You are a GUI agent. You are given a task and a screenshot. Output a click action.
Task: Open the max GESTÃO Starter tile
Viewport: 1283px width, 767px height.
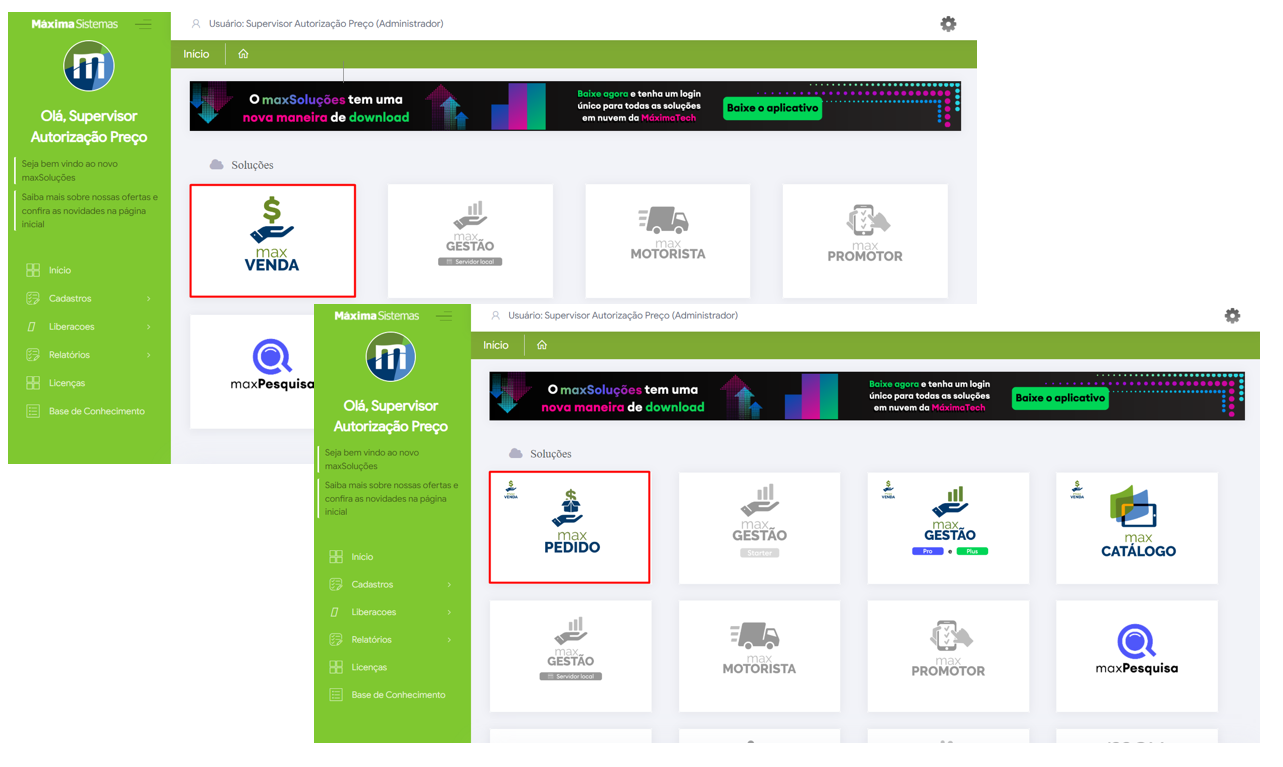[x=759, y=528]
